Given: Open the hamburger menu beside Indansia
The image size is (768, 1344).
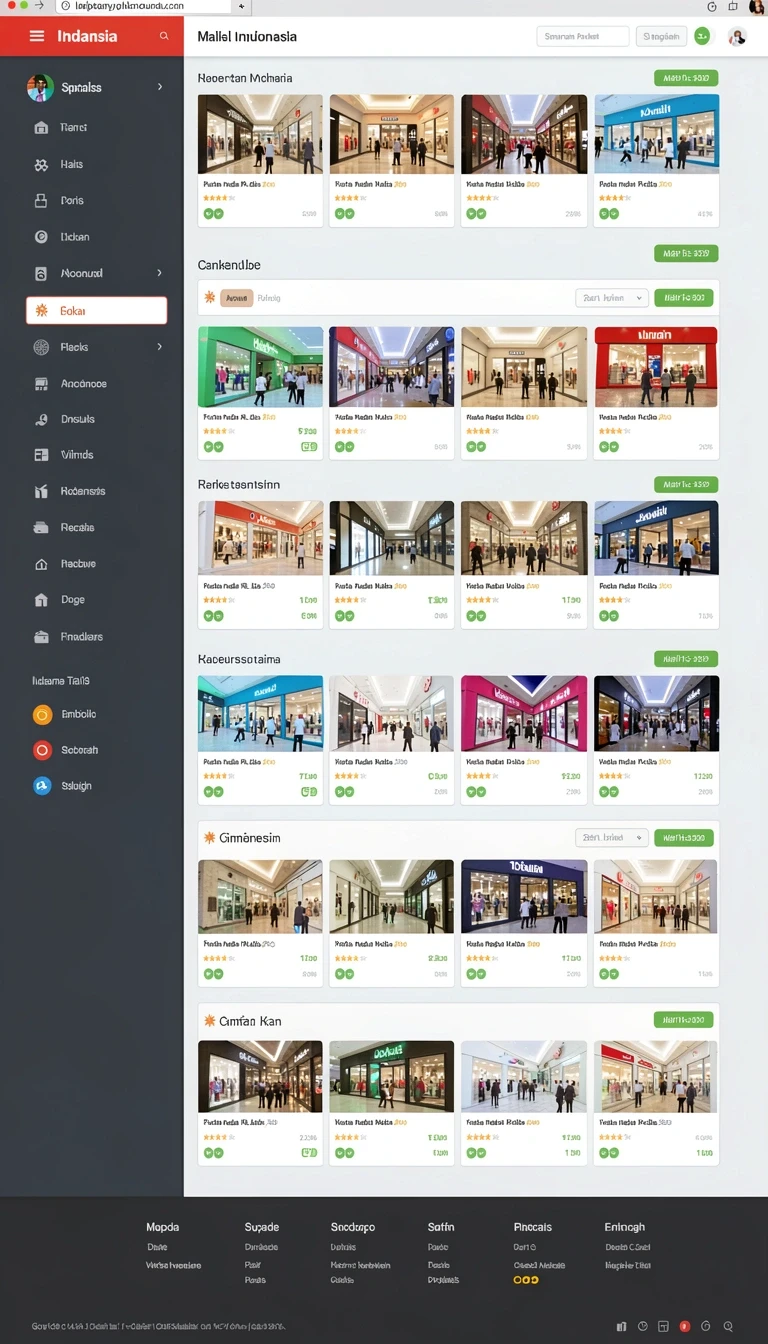Looking at the screenshot, I should (37, 36).
